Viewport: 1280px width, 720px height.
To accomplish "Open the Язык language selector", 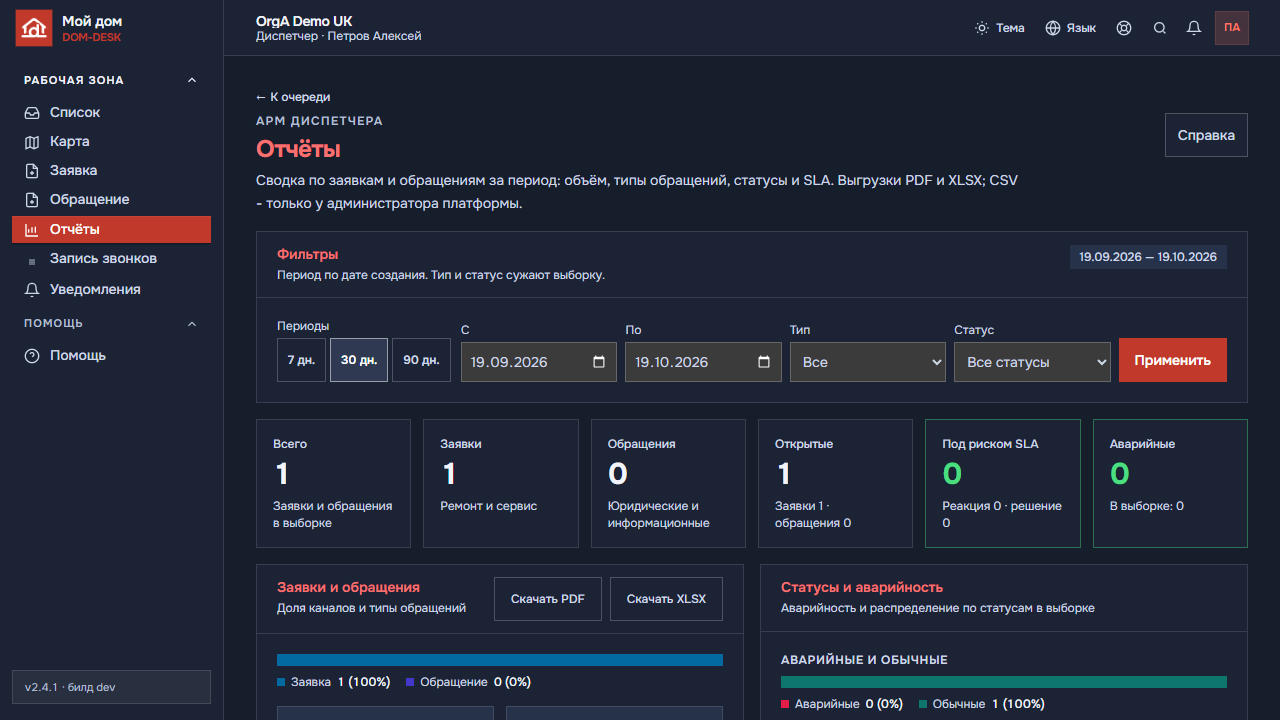I will 1071,28.
